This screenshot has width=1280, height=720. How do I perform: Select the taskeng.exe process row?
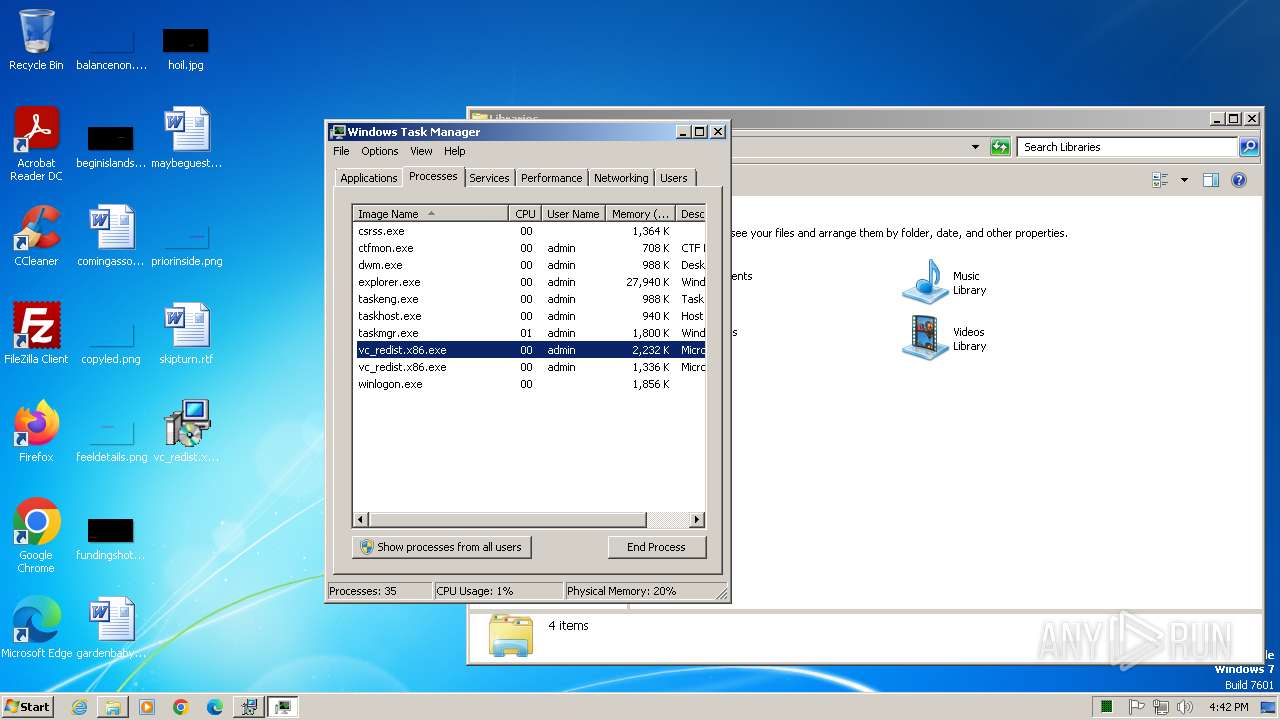(x=530, y=299)
